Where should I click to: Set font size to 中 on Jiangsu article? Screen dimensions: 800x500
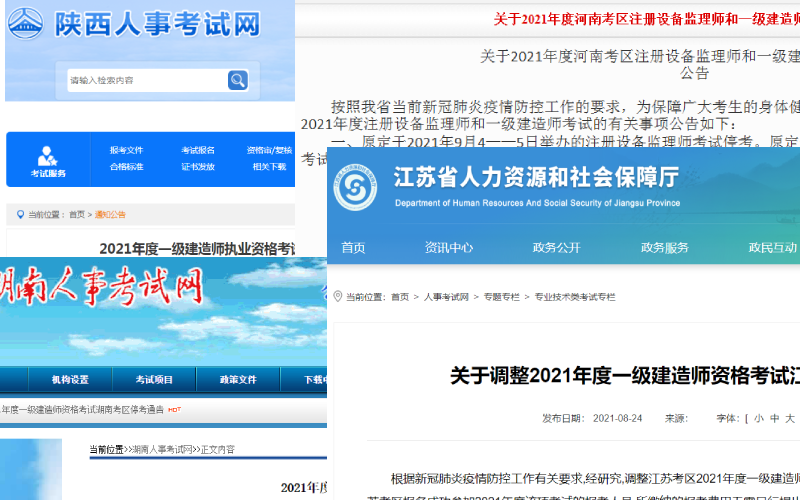click(x=773, y=418)
